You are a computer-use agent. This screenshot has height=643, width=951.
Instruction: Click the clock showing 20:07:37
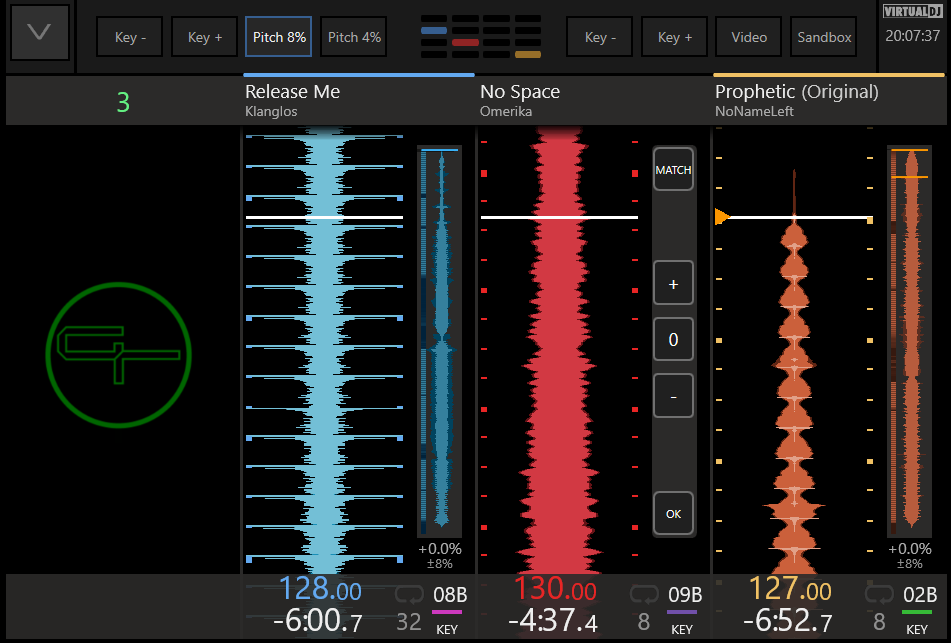point(913,36)
